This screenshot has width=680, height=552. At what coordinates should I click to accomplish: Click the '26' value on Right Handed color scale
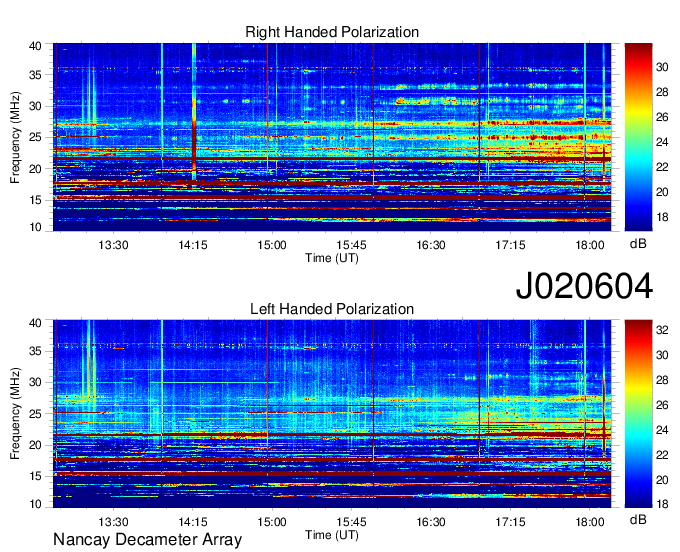coord(662,117)
